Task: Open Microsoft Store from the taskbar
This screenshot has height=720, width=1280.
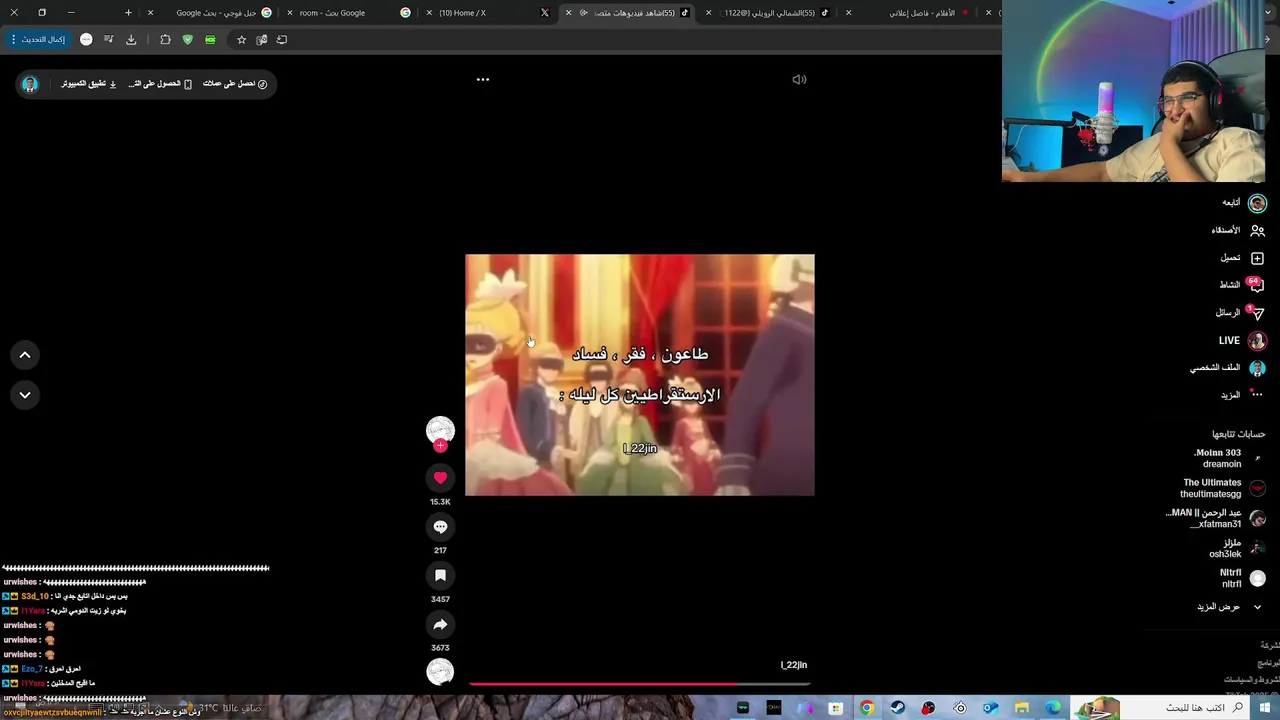Action: point(836,708)
